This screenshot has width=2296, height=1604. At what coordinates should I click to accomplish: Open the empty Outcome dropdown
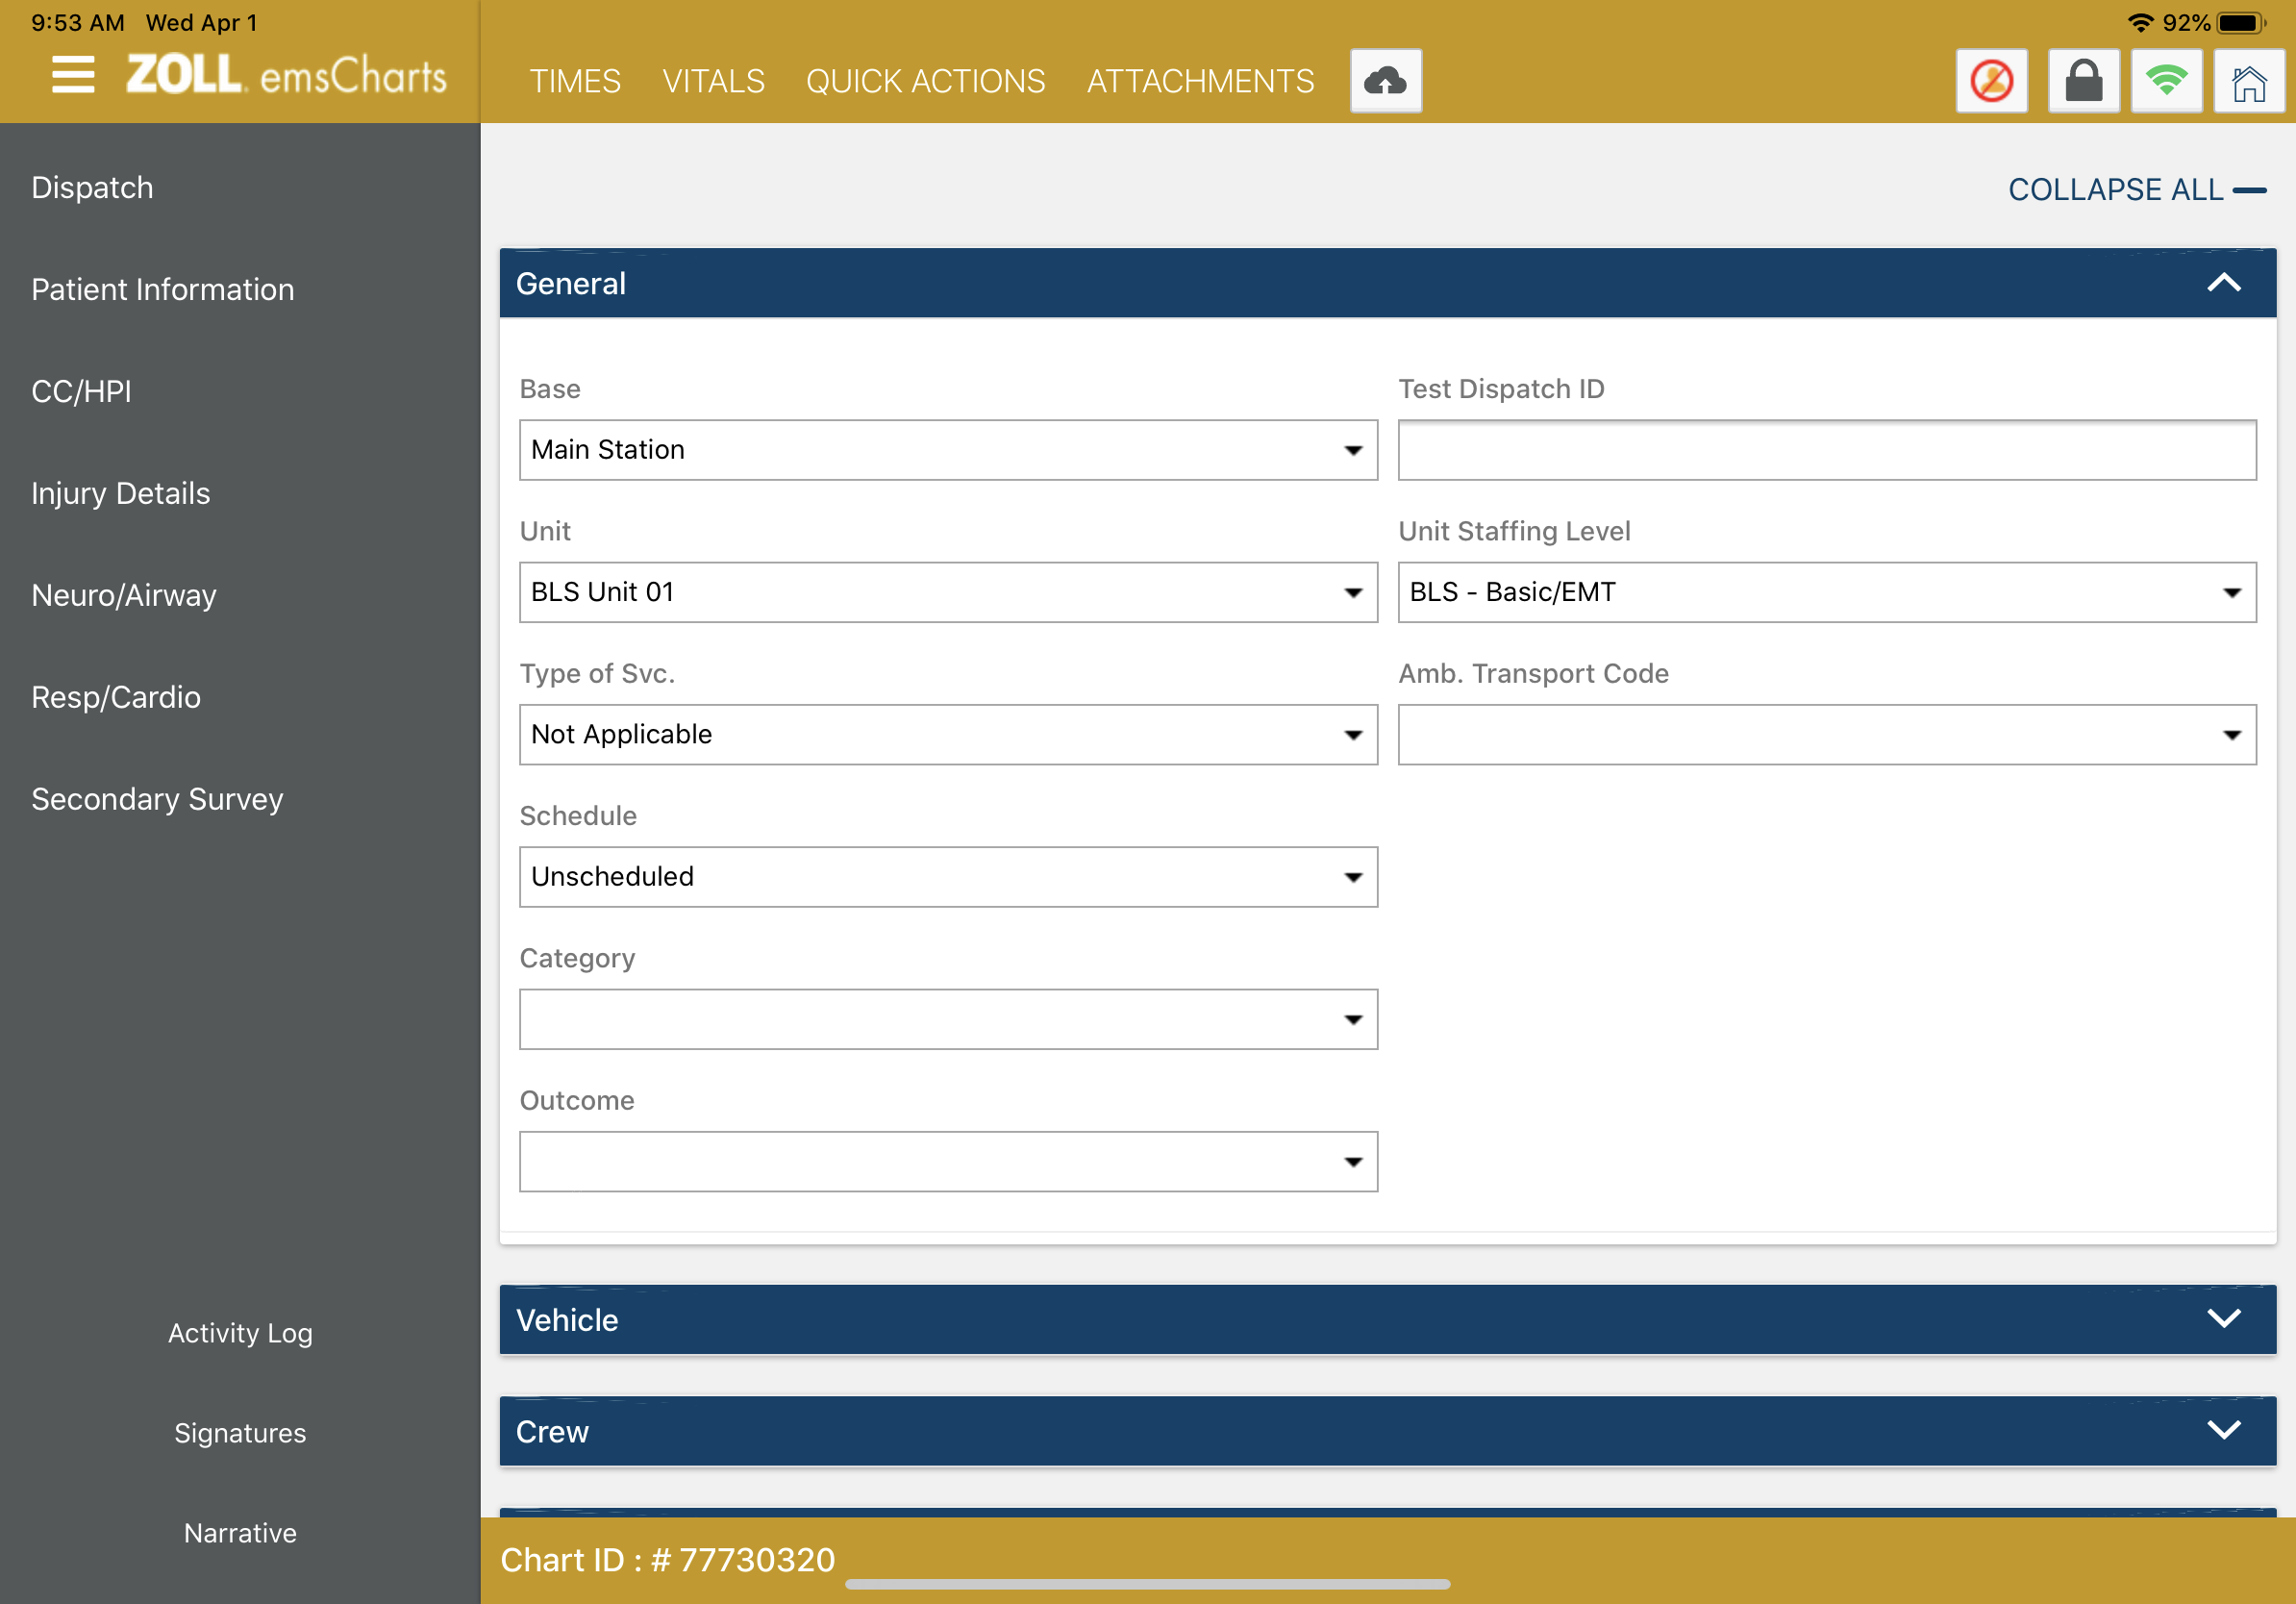point(947,1161)
